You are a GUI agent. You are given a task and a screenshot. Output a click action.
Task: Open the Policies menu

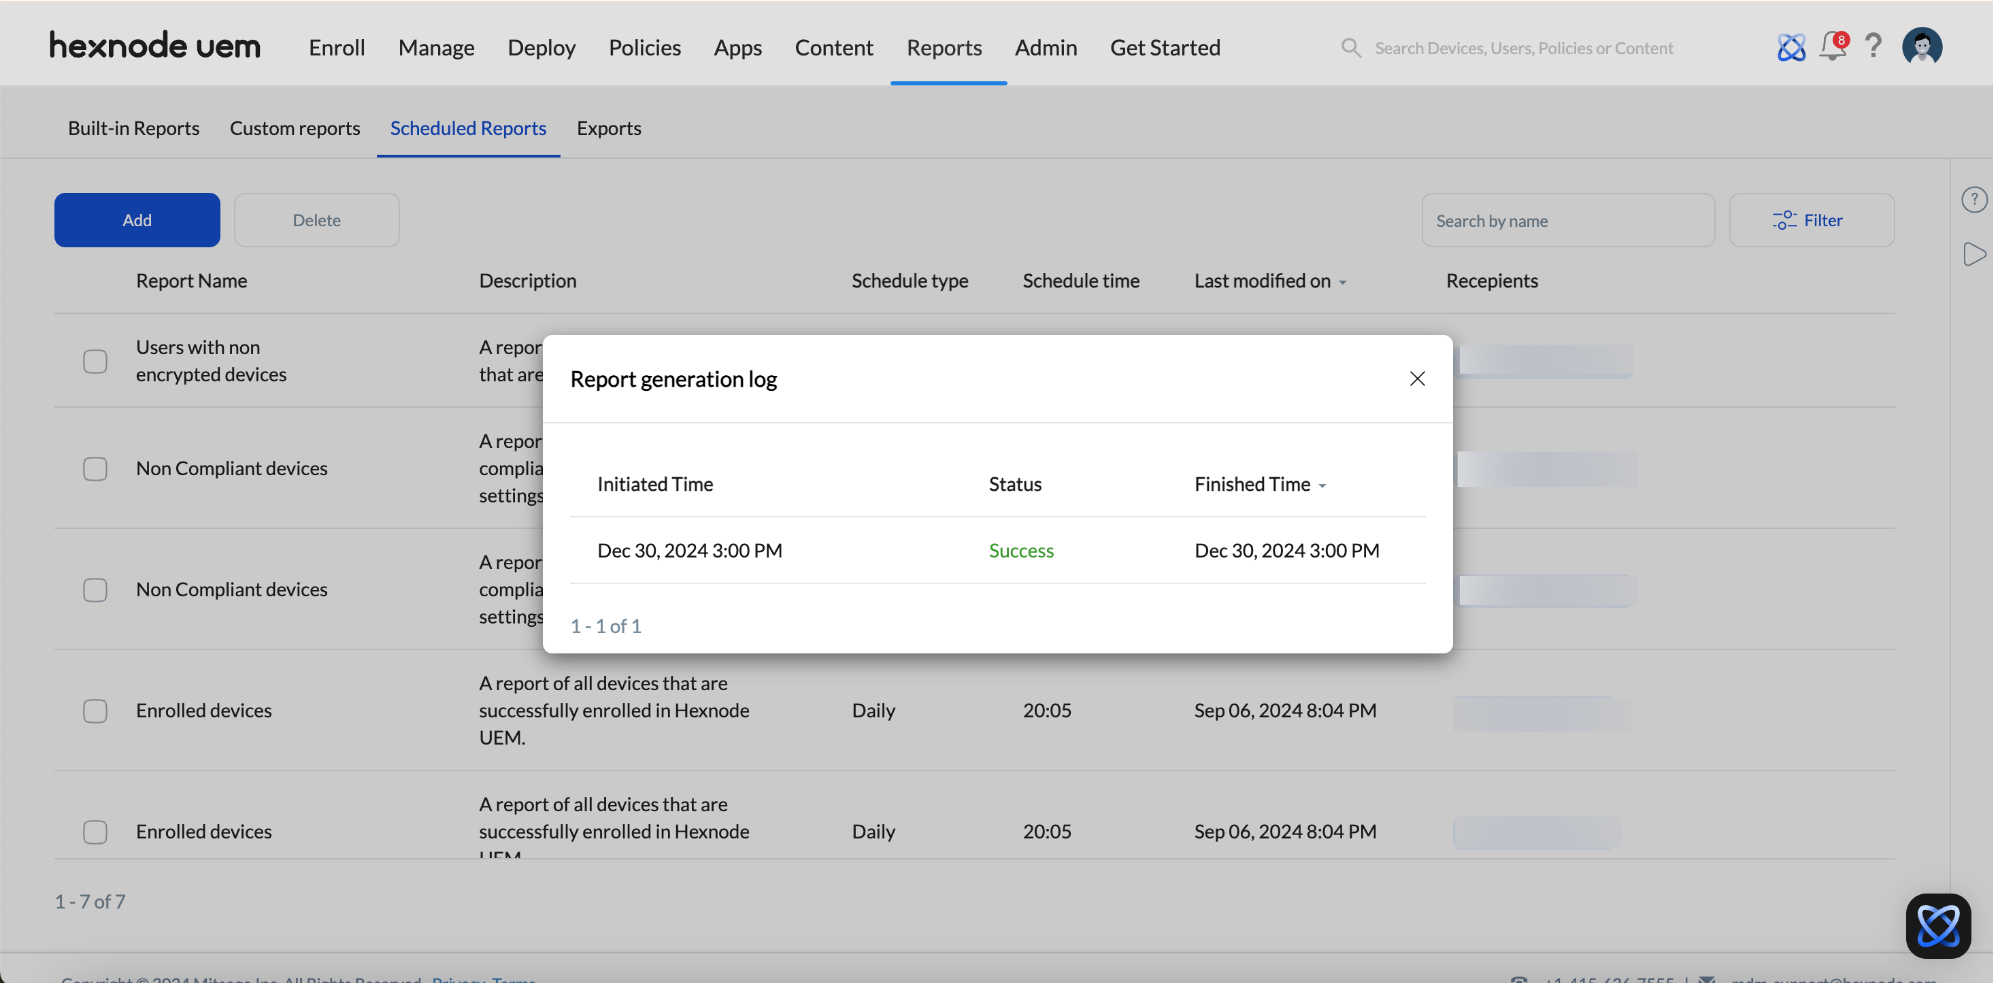click(645, 48)
